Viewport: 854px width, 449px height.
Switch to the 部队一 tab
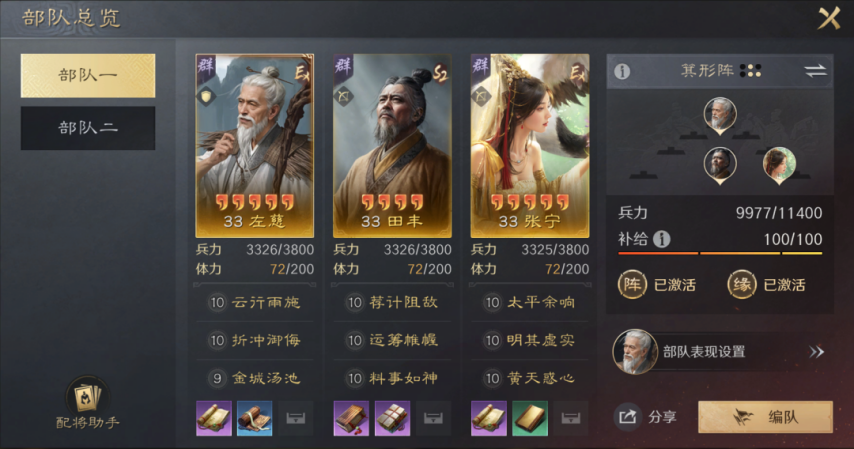click(88, 76)
